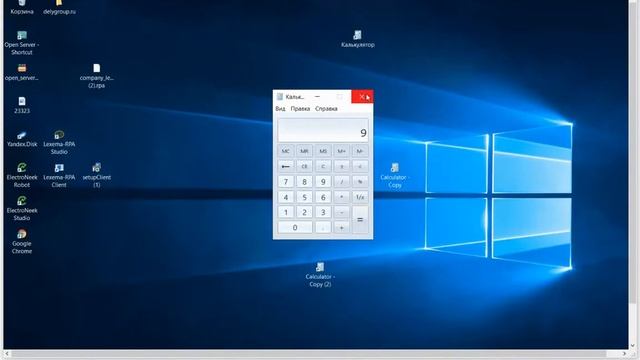Click digit 3 on the calculator

[323, 212]
